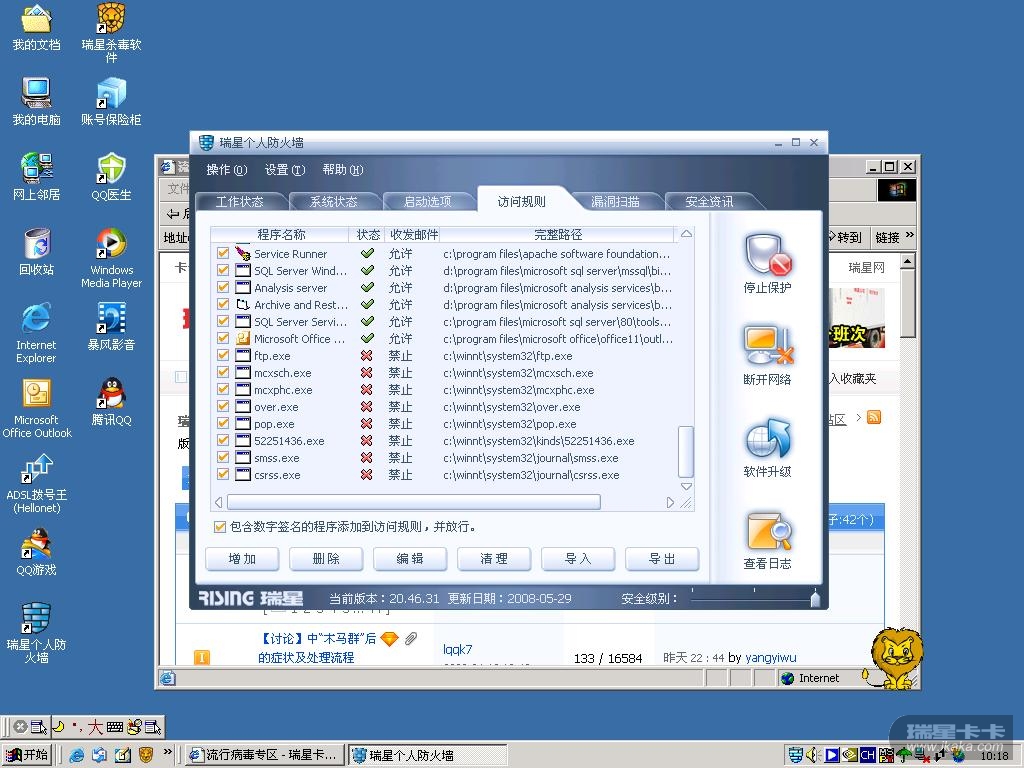
Task: Click the 删除 delete button
Action: [x=326, y=559]
